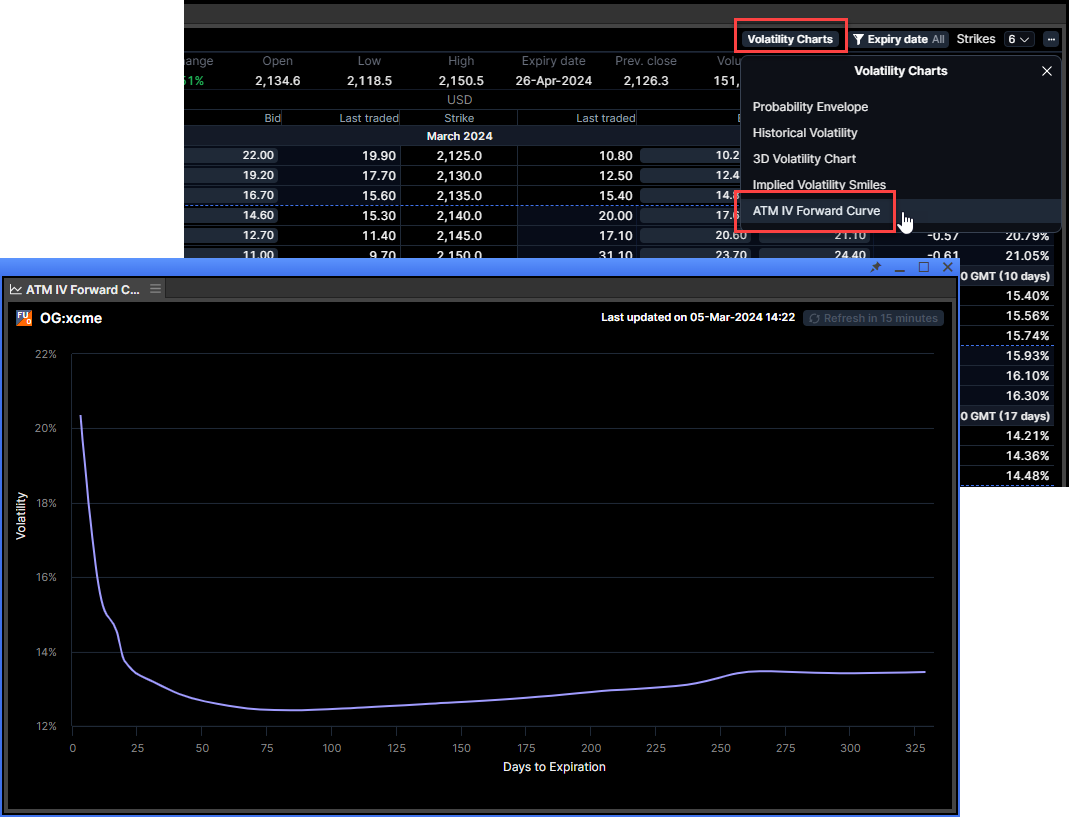This screenshot has width=1069, height=817.
Task: Choose Historical Volatility from Volatility Charts
Action: (x=805, y=132)
